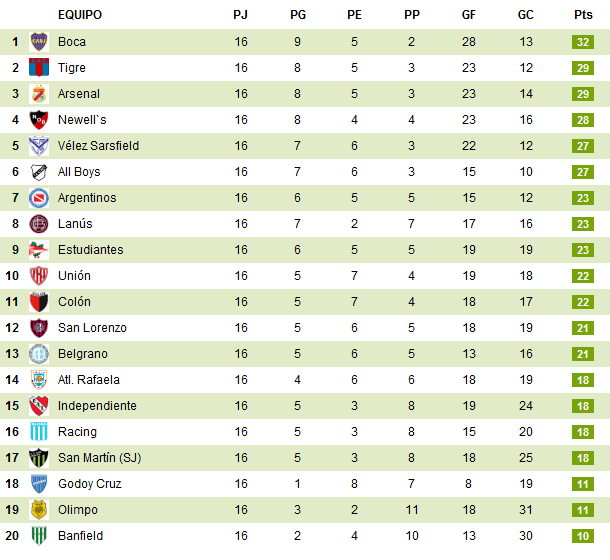Click the PJ column header
This screenshot has height=560, width=610.
(241, 15)
